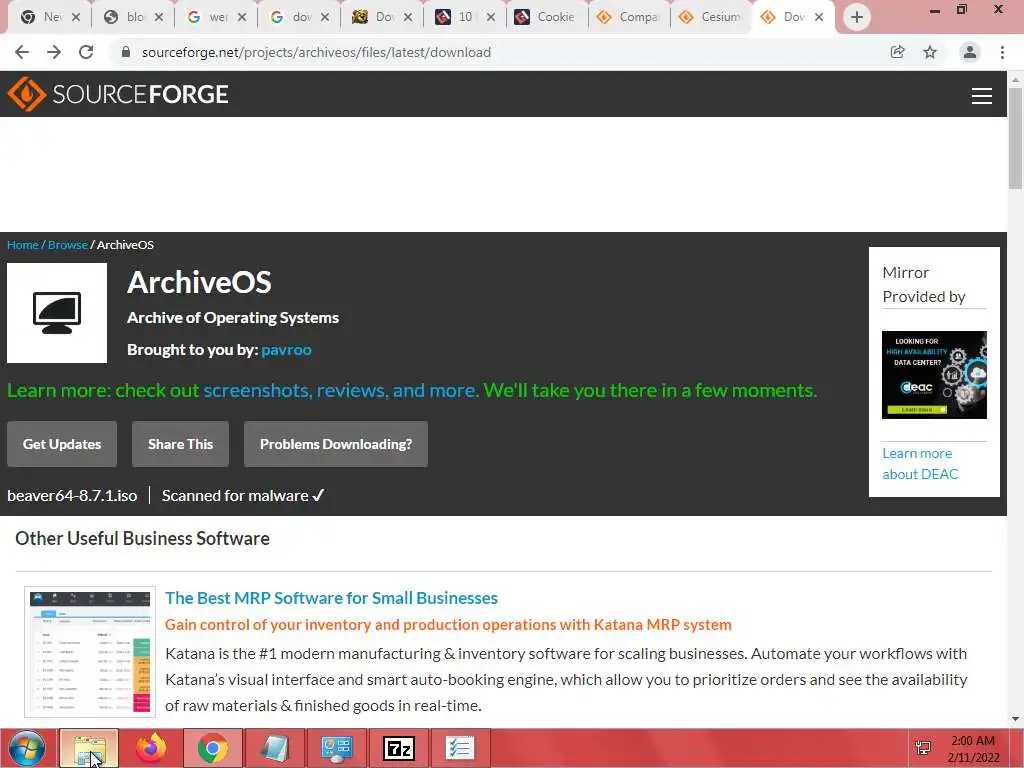
Task: Click the scrollbar down arrow
Action: coord(1015,719)
